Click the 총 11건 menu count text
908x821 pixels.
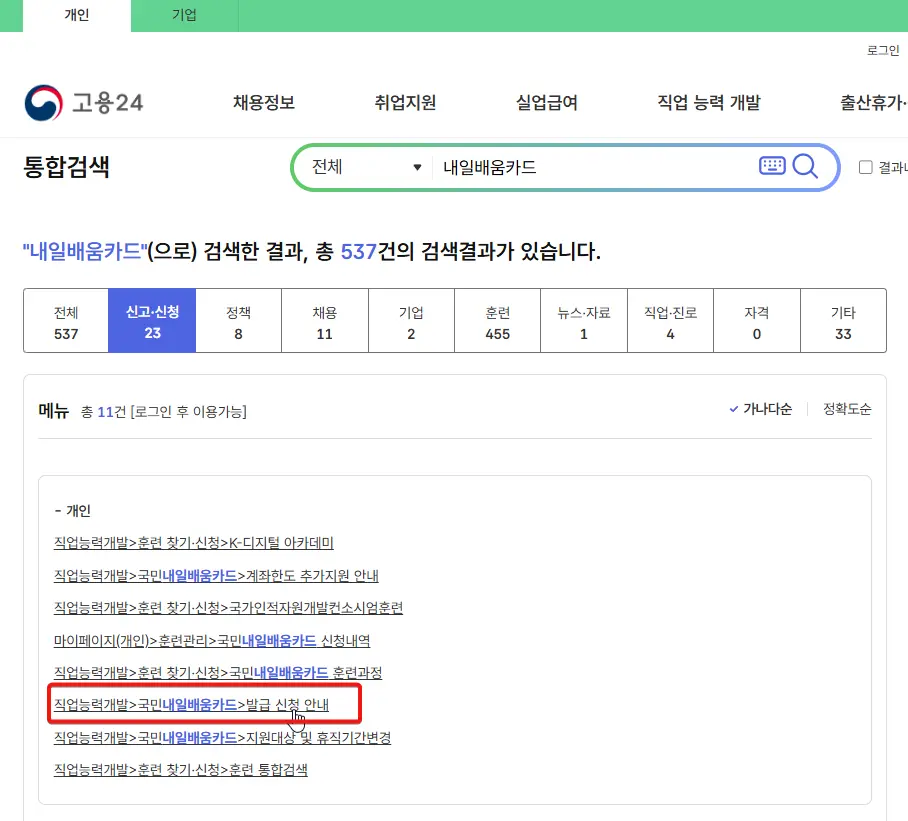(x=103, y=412)
